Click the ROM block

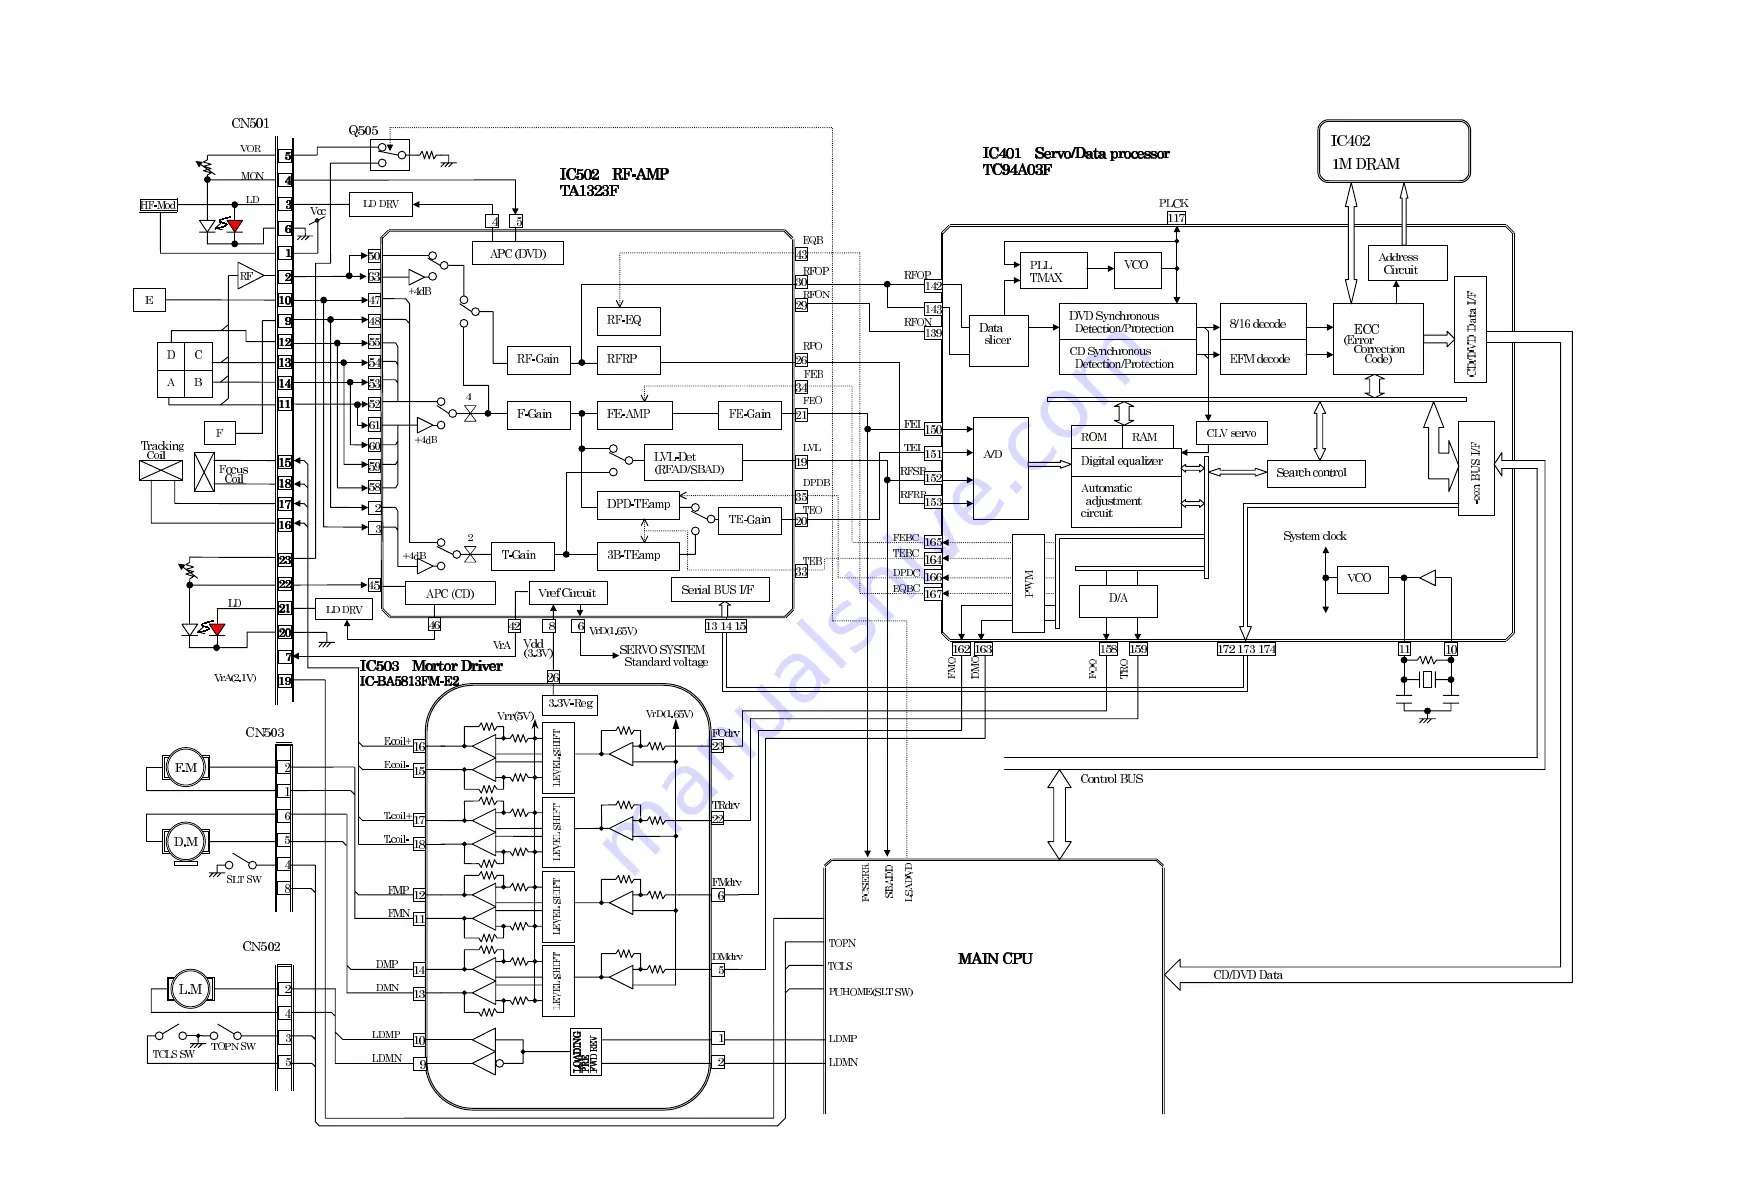click(1096, 437)
